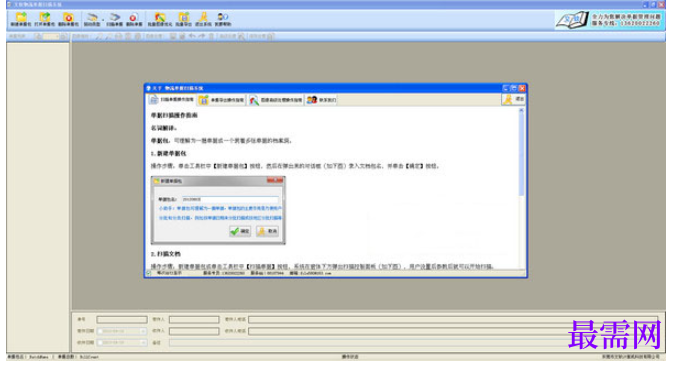This screenshot has width=680, height=366.
Task: Click the 单据扫描操作指南 heading text
Action: click(174, 115)
